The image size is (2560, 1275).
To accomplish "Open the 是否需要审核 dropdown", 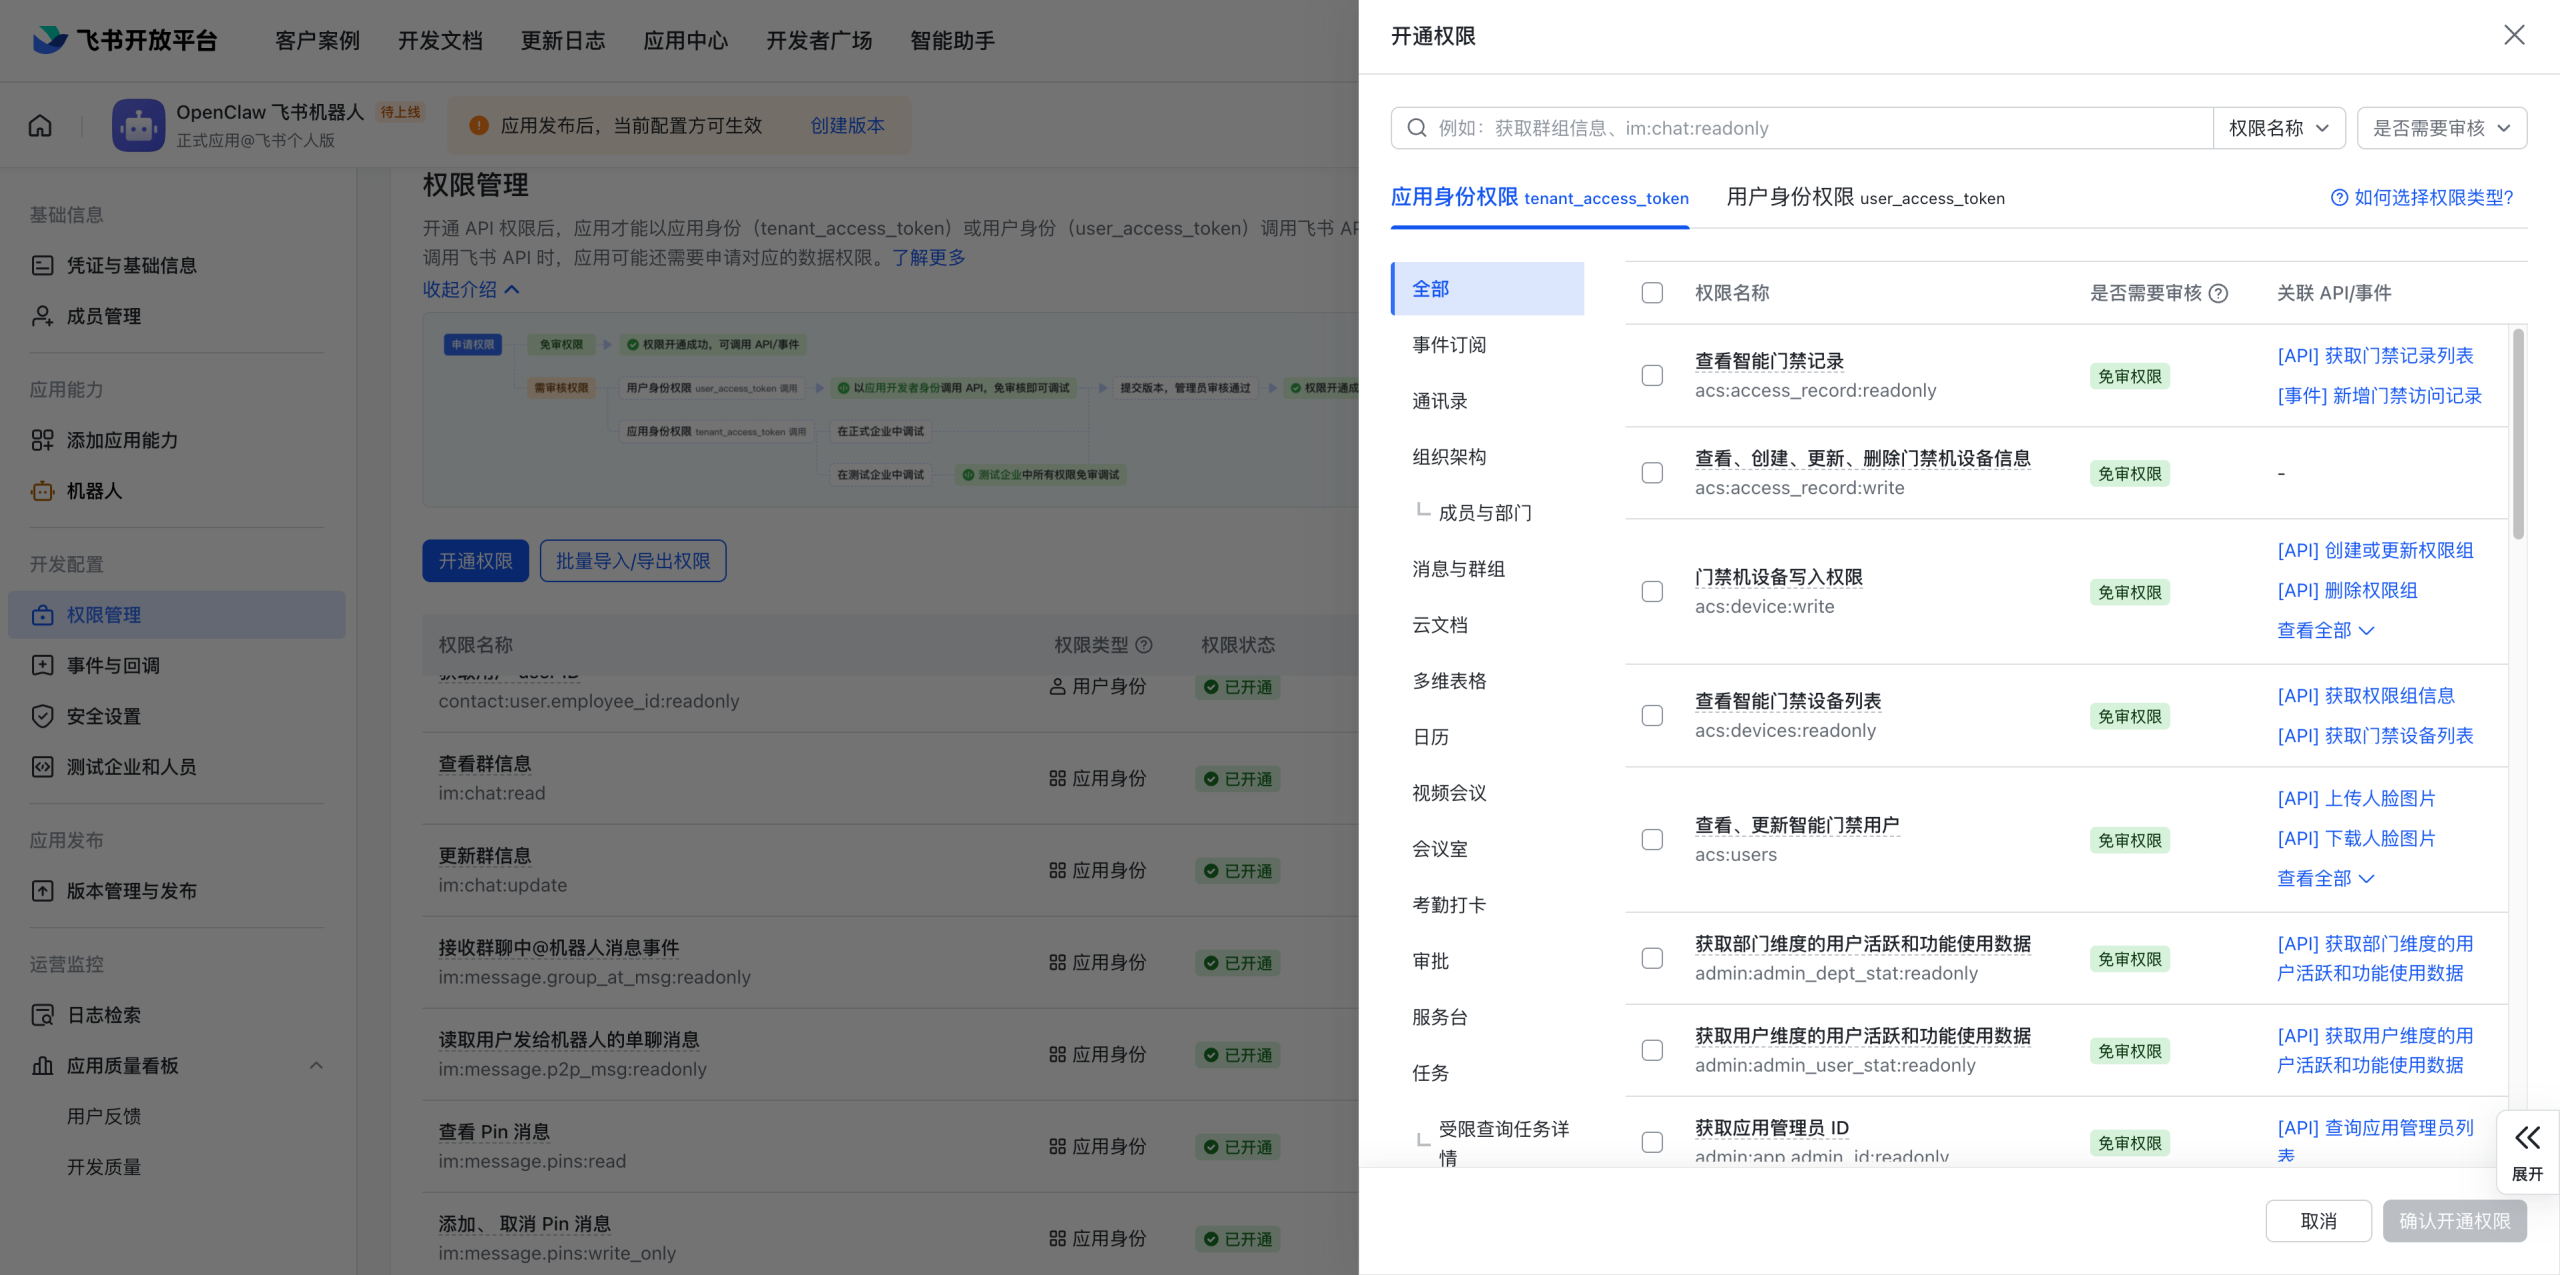I will point(2442,127).
